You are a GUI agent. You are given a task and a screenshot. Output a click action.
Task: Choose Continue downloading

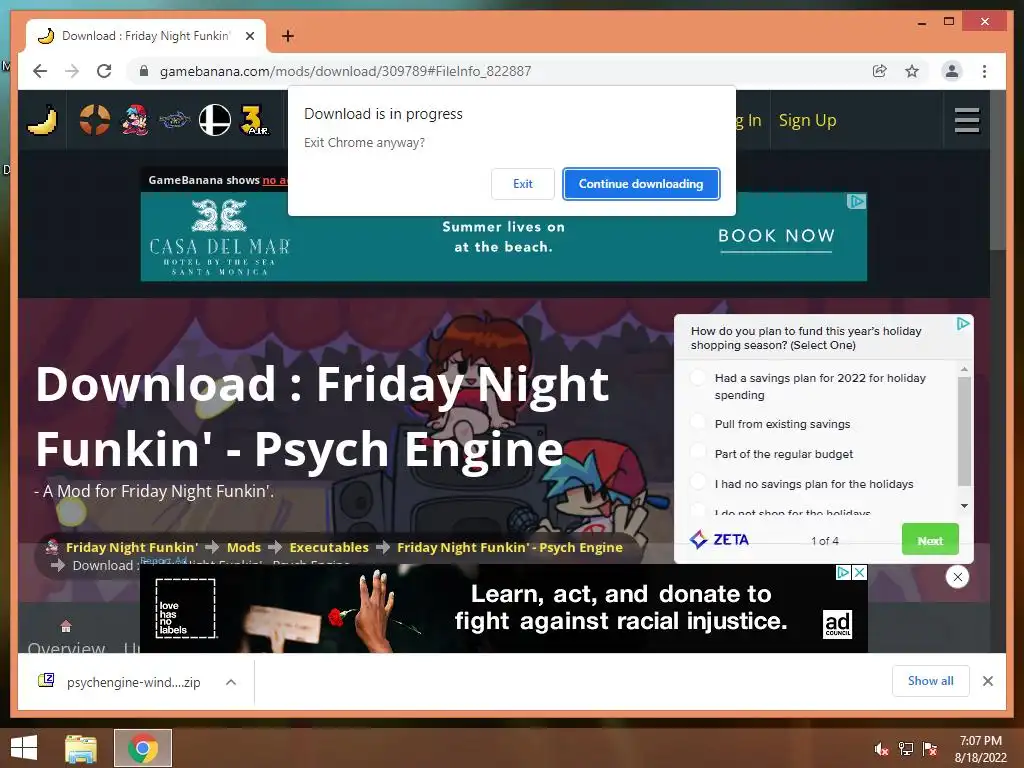641,184
